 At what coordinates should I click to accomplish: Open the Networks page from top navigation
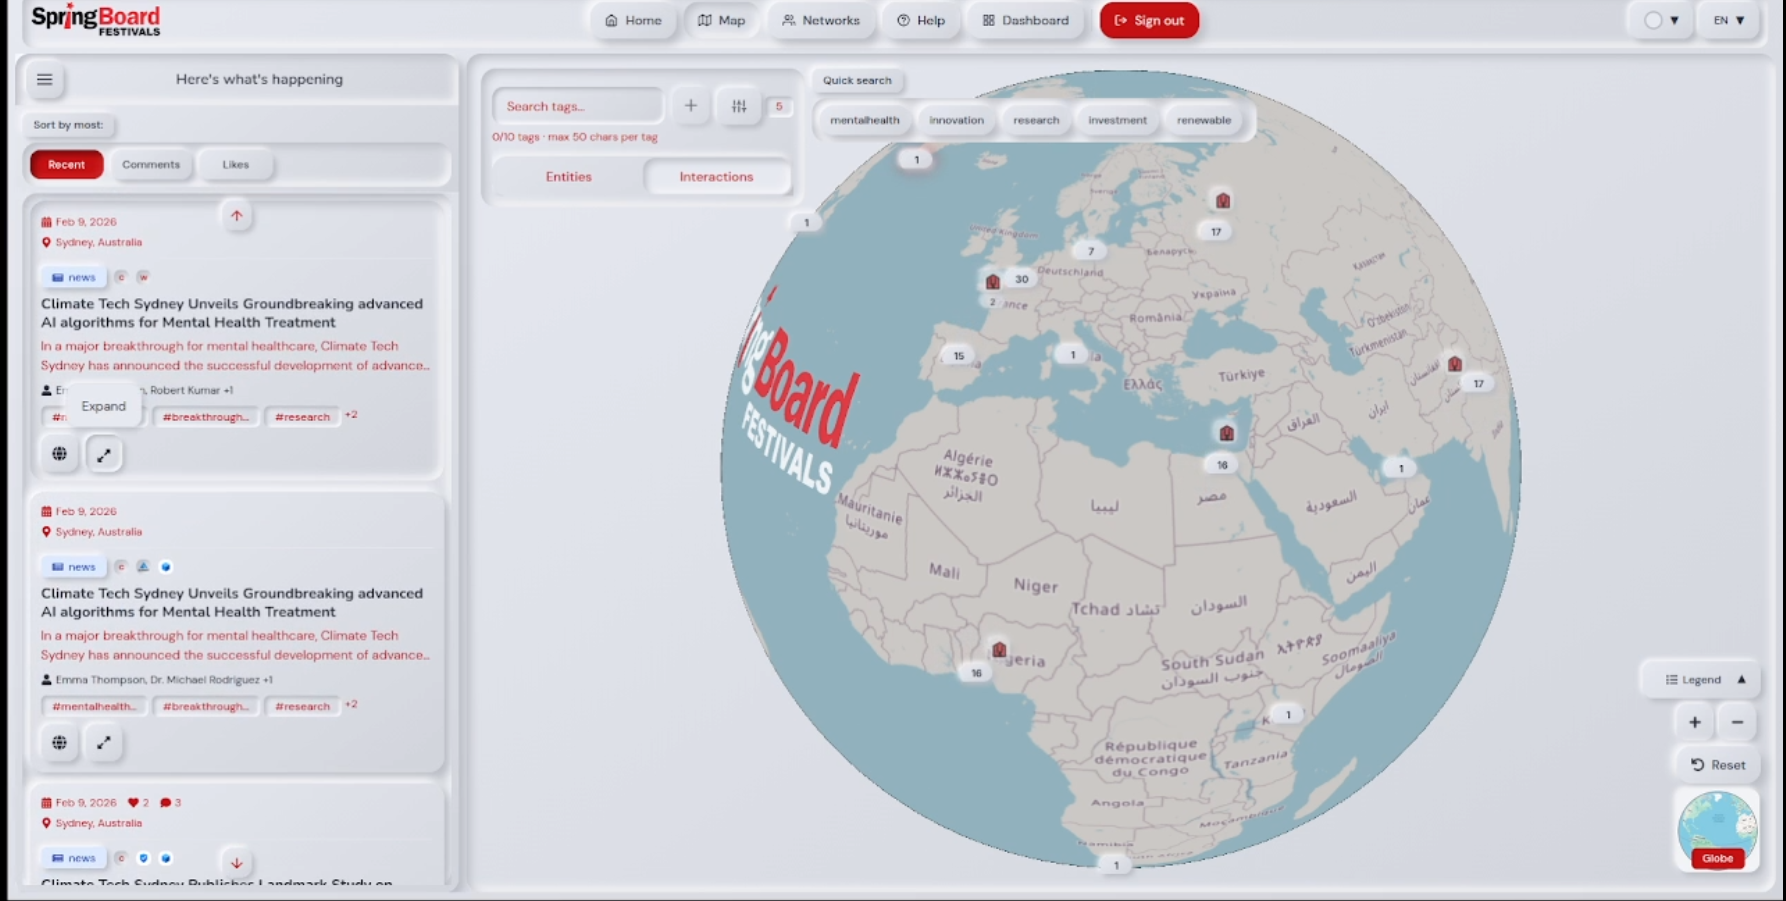click(821, 20)
